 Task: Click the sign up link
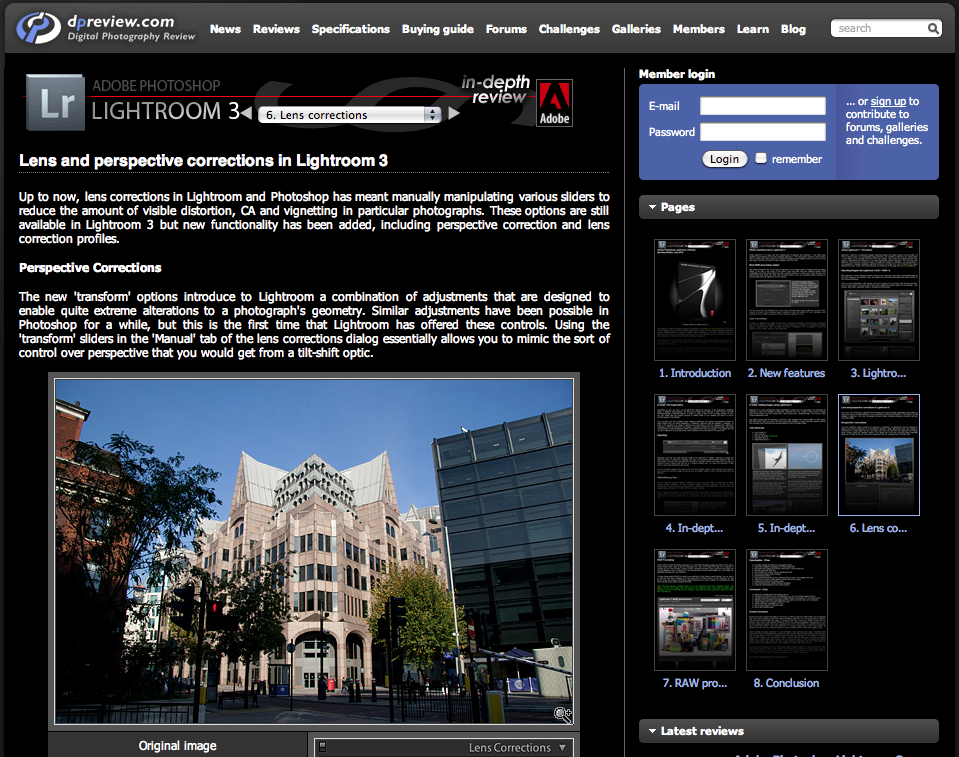tap(888, 102)
